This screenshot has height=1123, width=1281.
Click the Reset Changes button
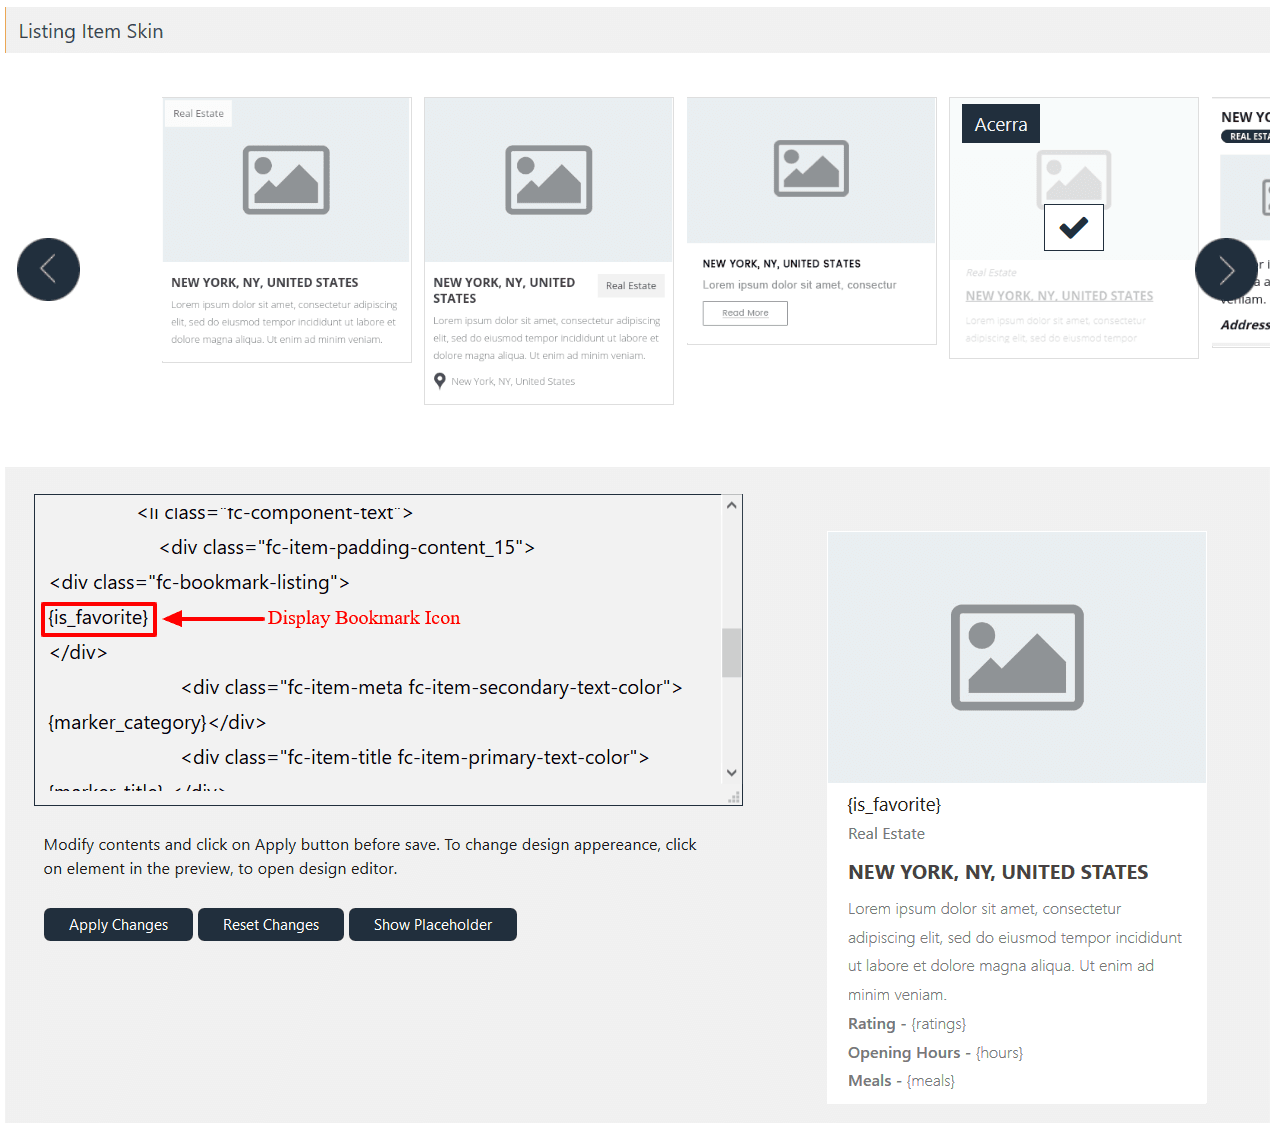(x=270, y=924)
